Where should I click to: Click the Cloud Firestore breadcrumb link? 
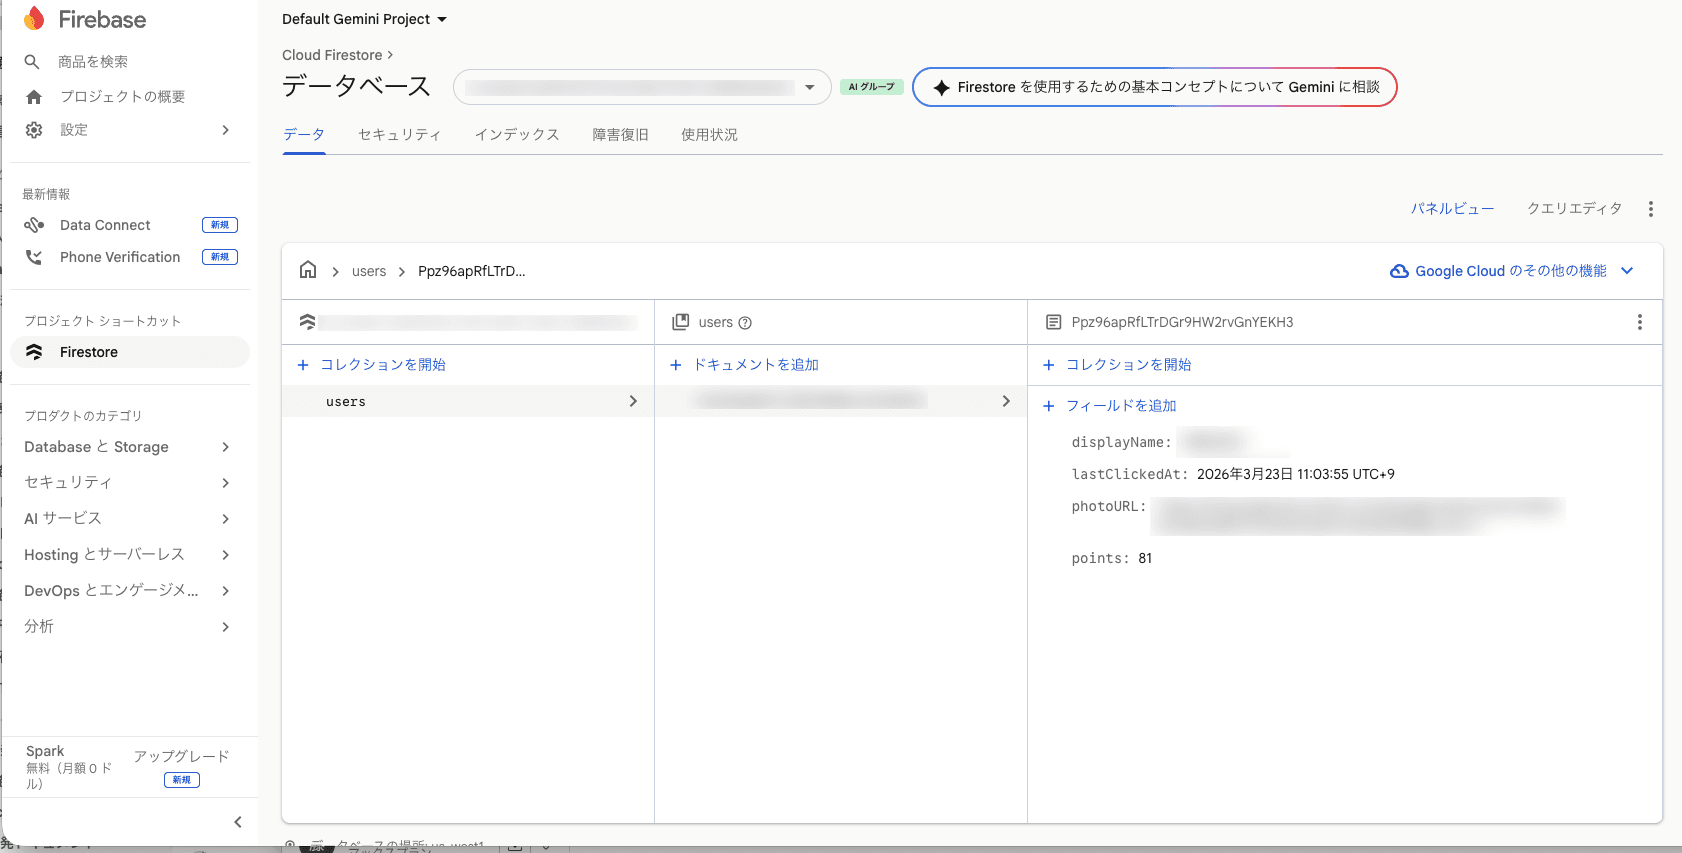(x=332, y=55)
